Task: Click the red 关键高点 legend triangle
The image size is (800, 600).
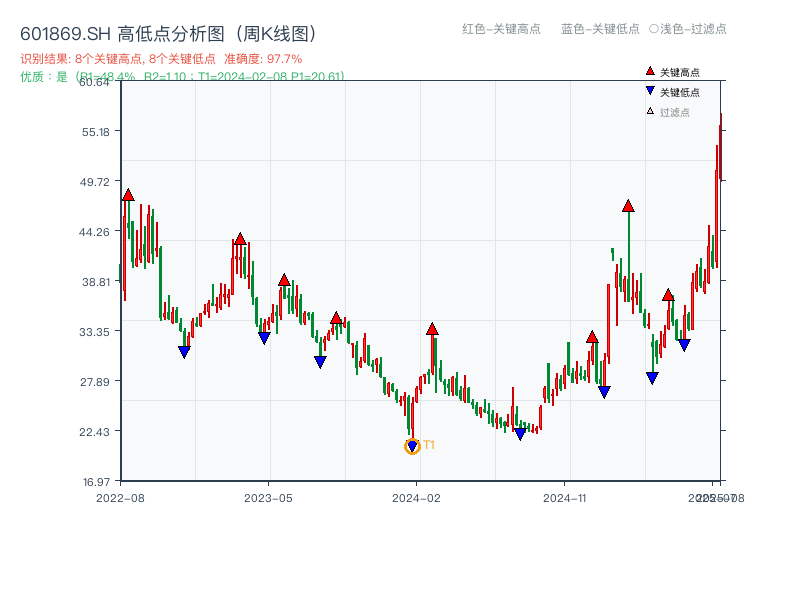Action: (650, 71)
